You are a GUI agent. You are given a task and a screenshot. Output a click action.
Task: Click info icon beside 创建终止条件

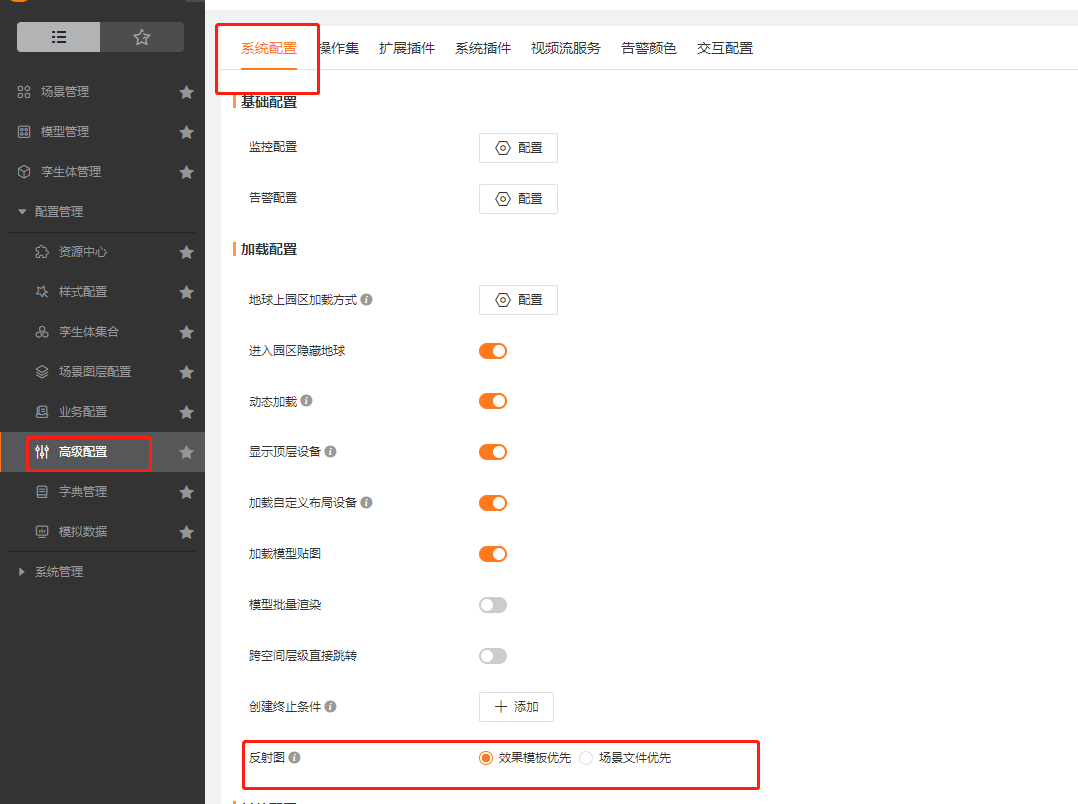331,706
